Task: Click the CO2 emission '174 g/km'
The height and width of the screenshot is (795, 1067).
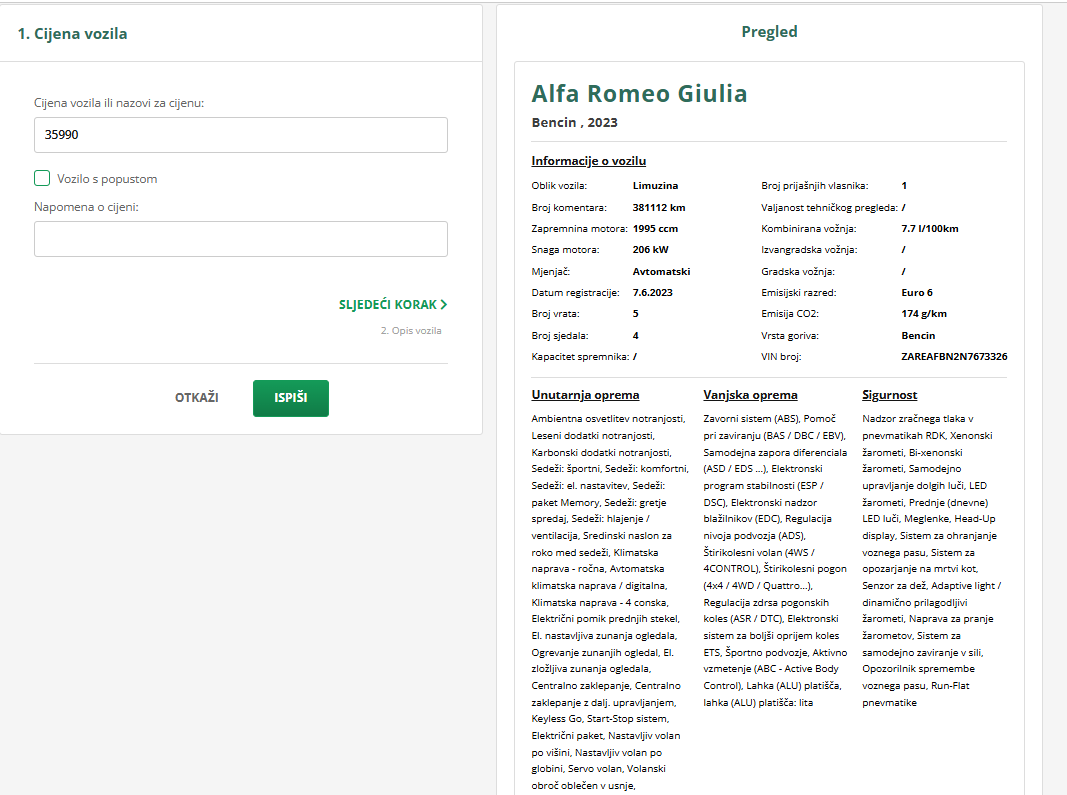Action: pyautogui.click(x=924, y=314)
